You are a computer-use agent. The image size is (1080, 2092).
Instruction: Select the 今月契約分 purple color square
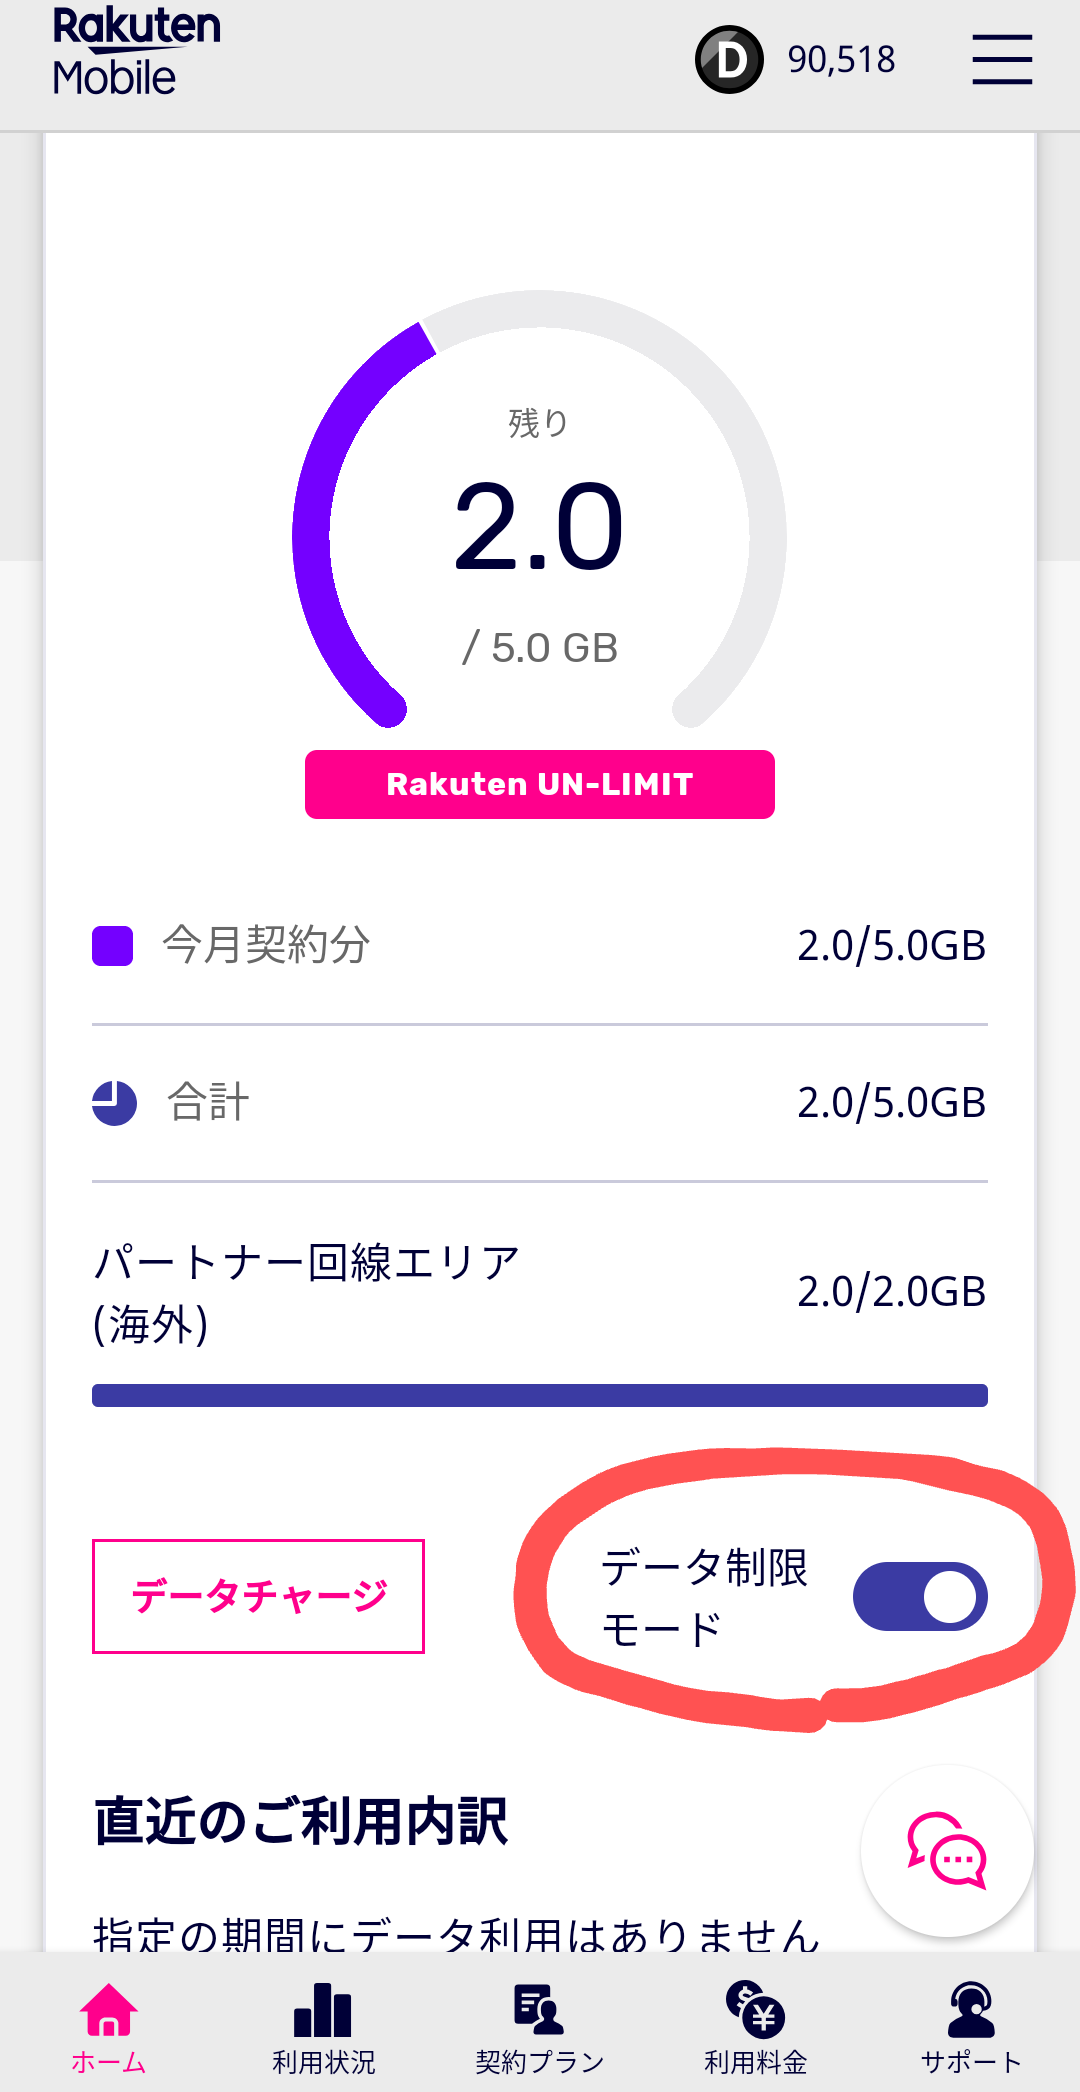pyautogui.click(x=113, y=946)
